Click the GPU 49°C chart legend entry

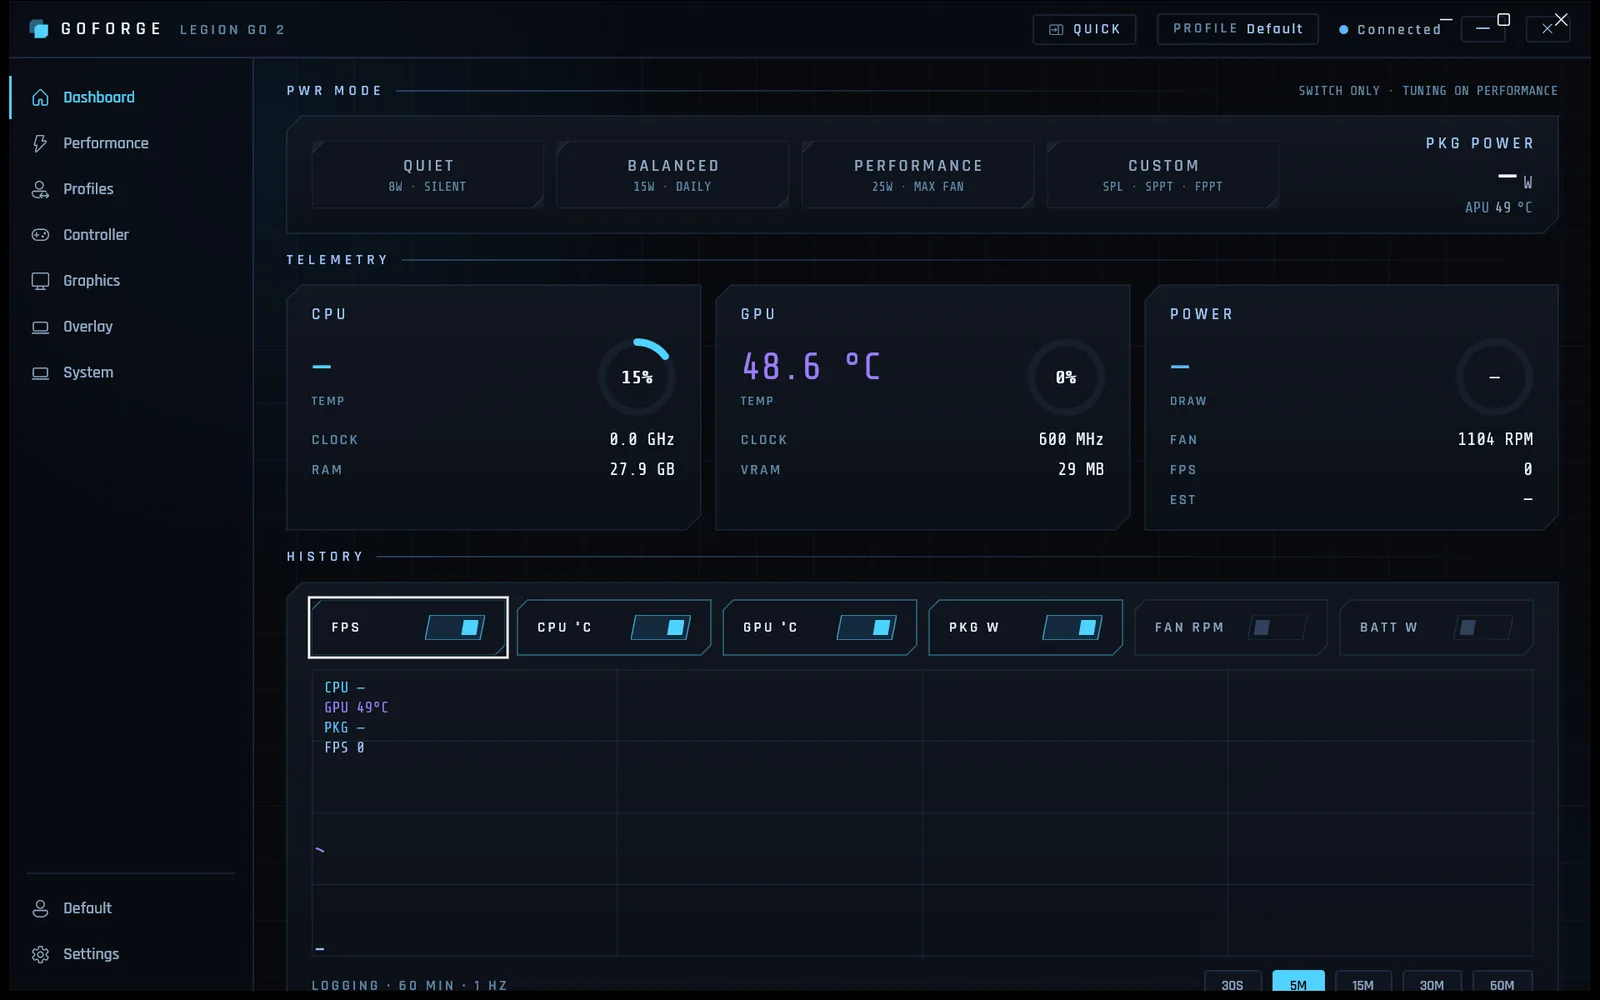pyautogui.click(x=356, y=707)
